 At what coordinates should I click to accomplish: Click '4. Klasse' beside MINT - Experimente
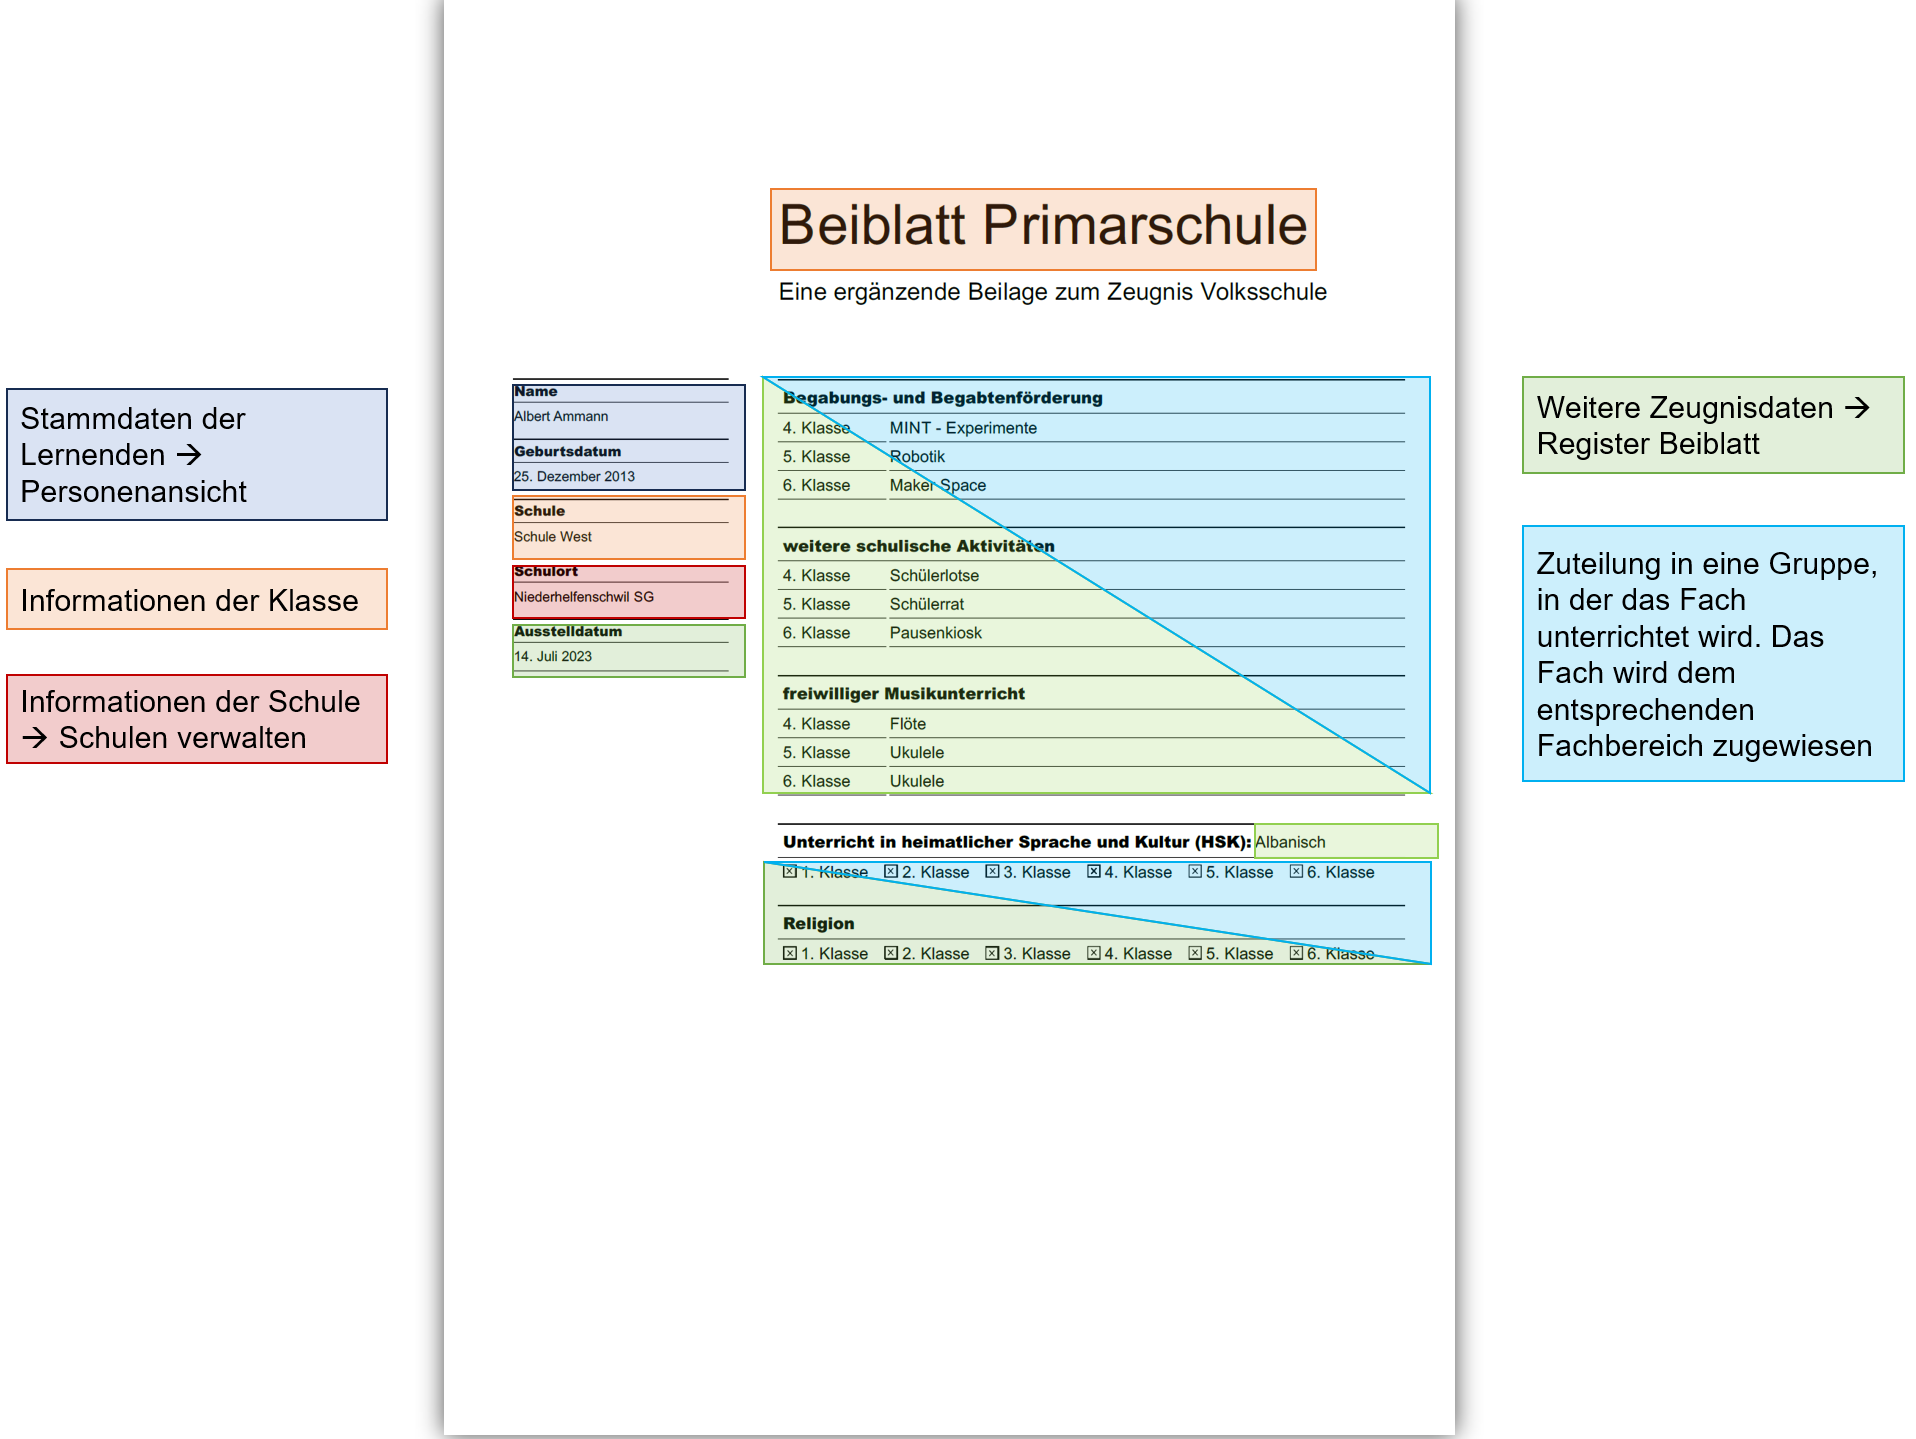(816, 428)
